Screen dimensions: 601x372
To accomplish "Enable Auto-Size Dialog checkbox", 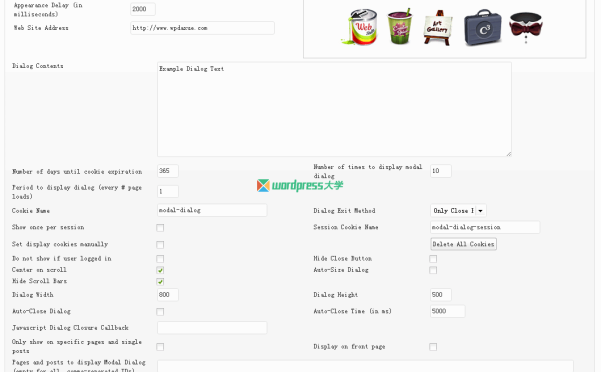I will [433, 270].
